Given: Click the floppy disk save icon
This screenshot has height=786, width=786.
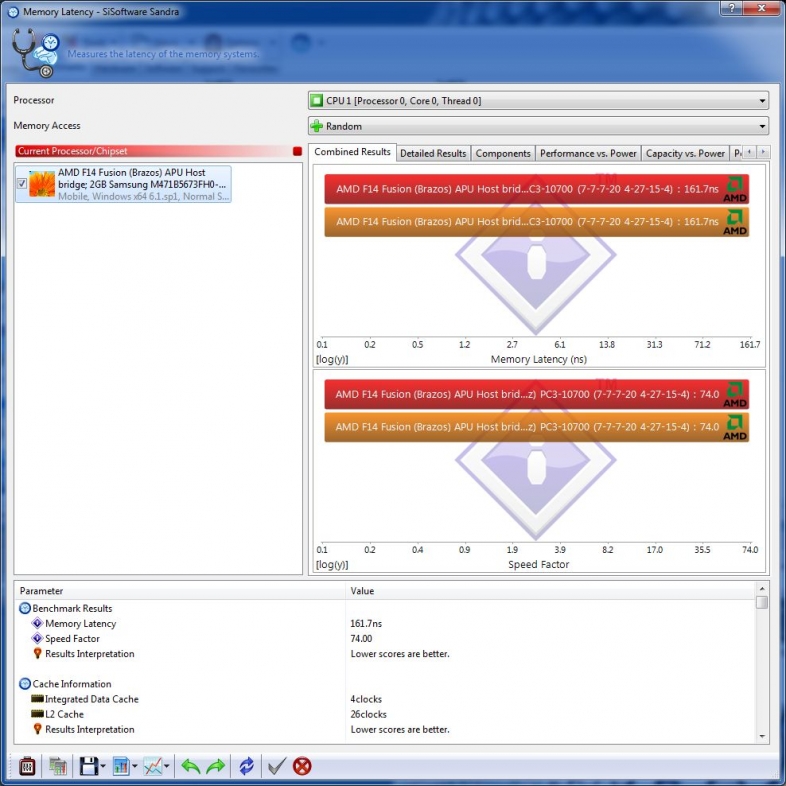Looking at the screenshot, I should (x=89, y=766).
